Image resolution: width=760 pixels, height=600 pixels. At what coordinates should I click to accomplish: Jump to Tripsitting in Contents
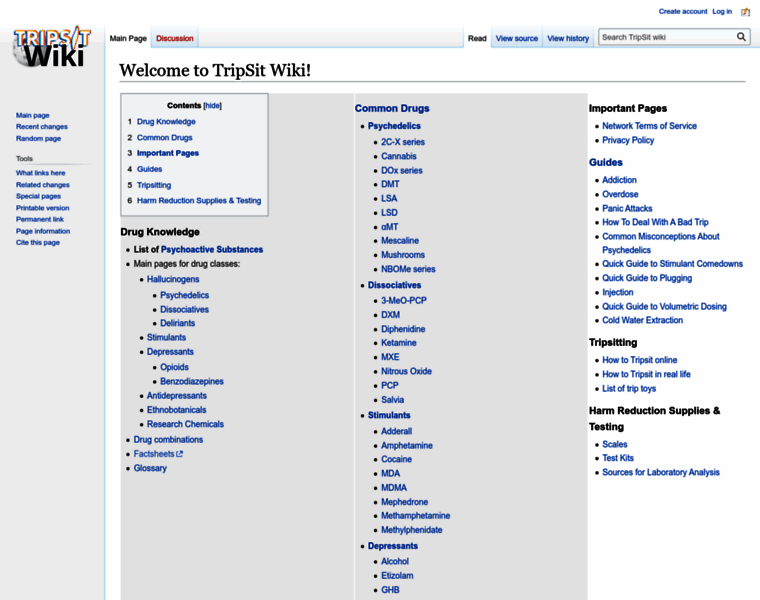[x=154, y=185]
